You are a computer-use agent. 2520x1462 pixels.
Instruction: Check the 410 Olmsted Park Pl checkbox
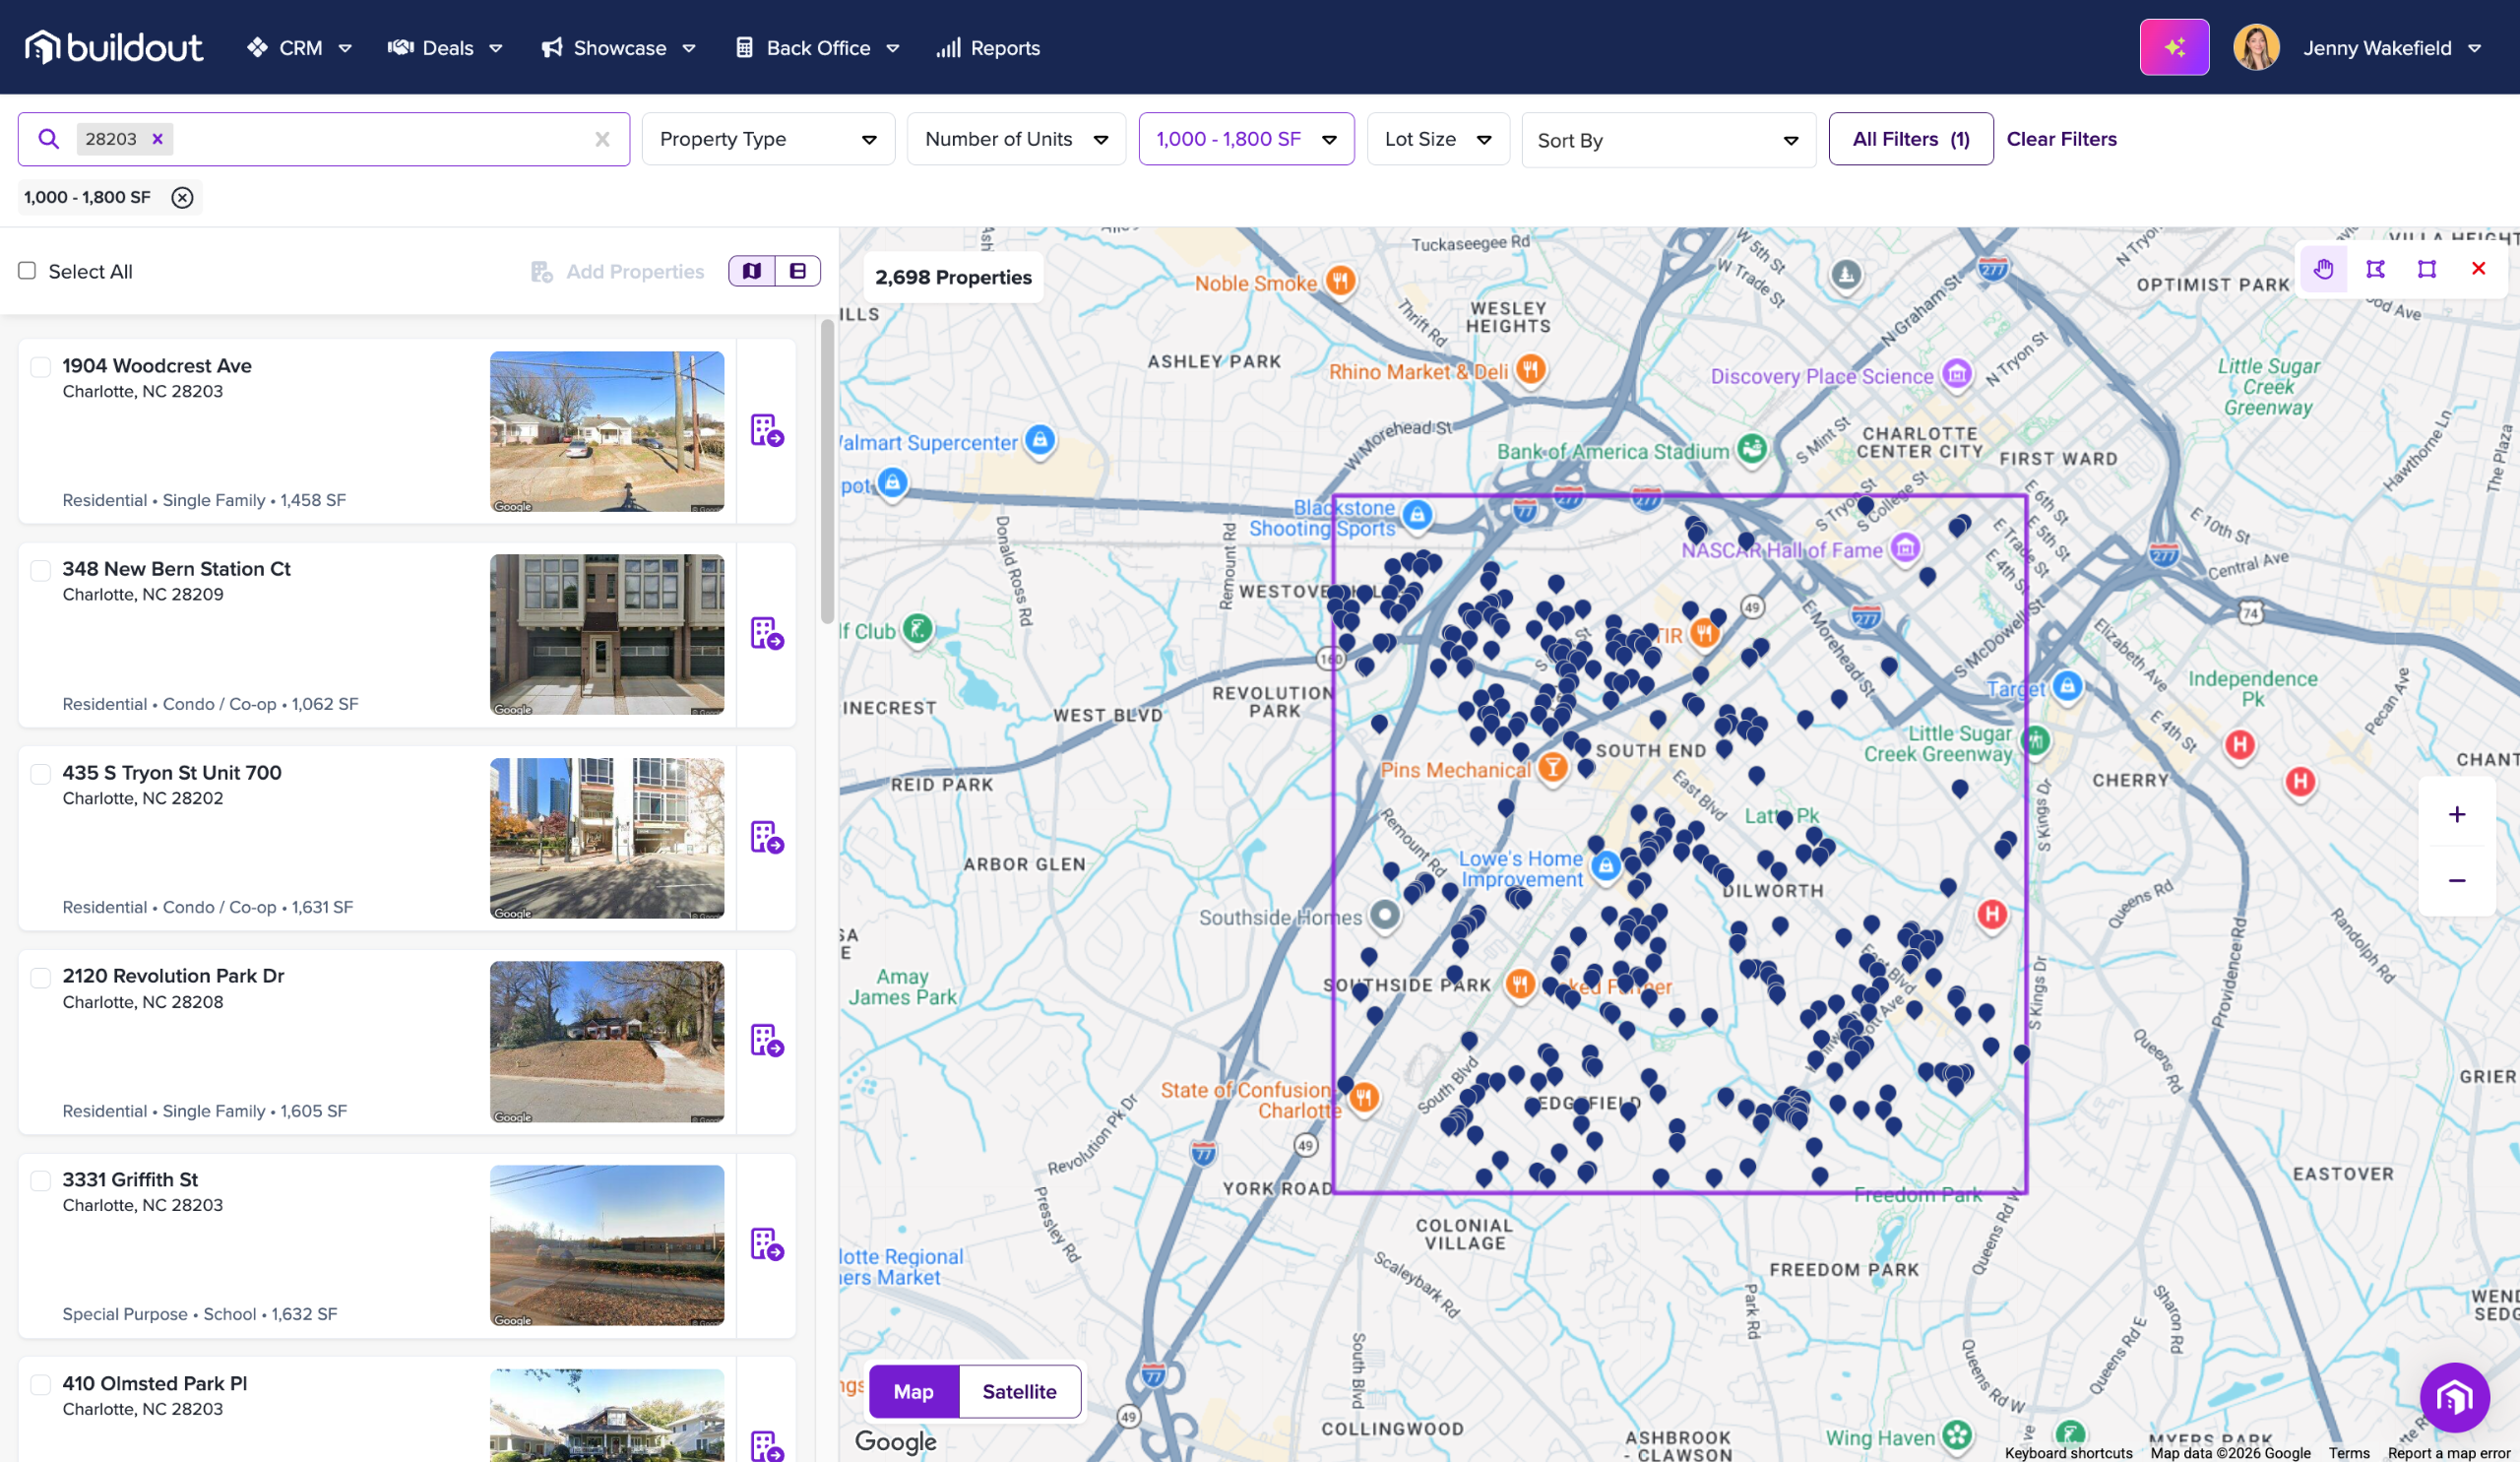click(x=40, y=1385)
